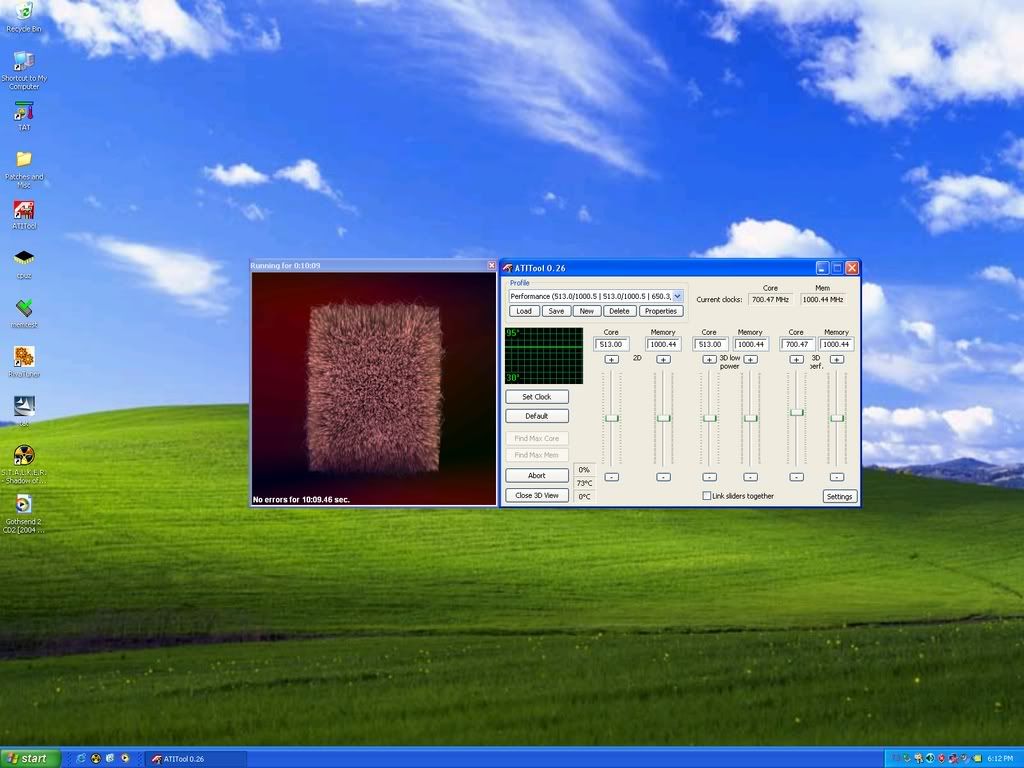Click the 3D perf Memory slider thumb
The width and height of the screenshot is (1024, 768).
pyautogui.click(x=837, y=418)
